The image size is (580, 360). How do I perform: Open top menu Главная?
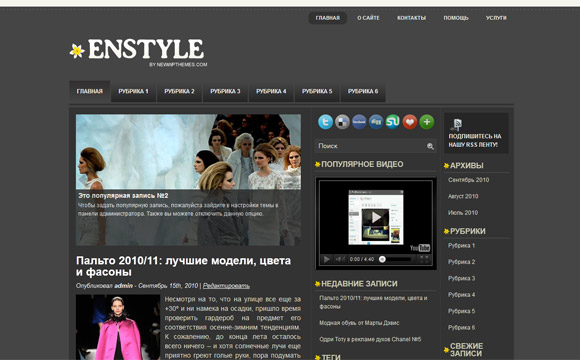tap(328, 18)
